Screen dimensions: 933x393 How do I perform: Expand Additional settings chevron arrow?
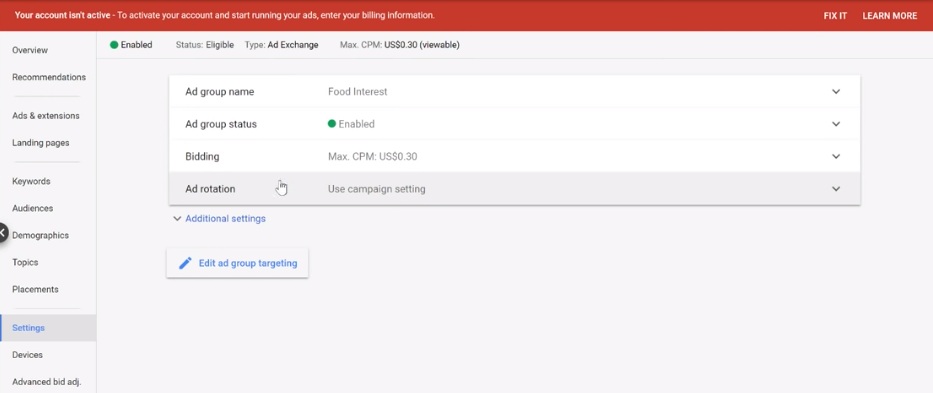pos(177,219)
